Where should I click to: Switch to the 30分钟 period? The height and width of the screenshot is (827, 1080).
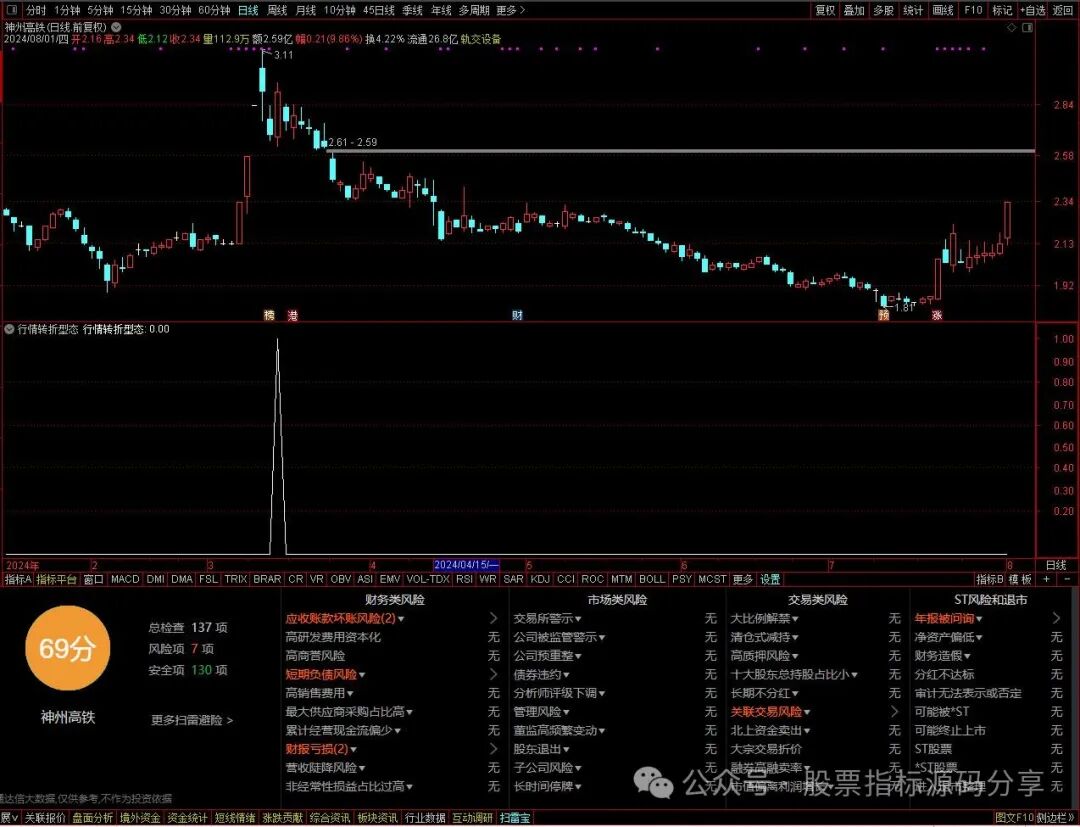(x=175, y=10)
